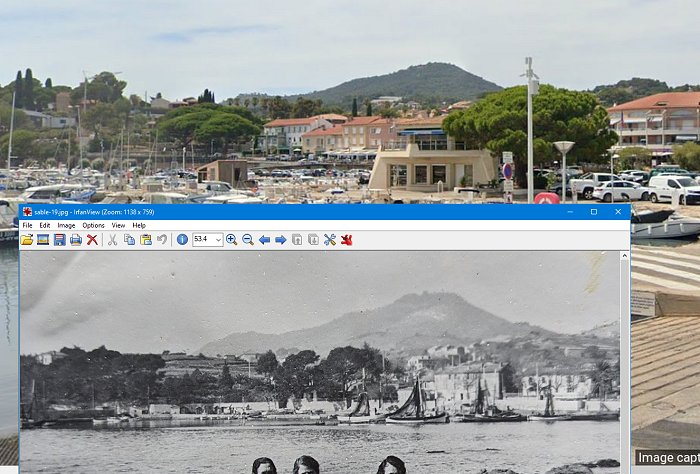Open the Slideshow toolbar icon
700x474 pixels.
tap(43, 240)
